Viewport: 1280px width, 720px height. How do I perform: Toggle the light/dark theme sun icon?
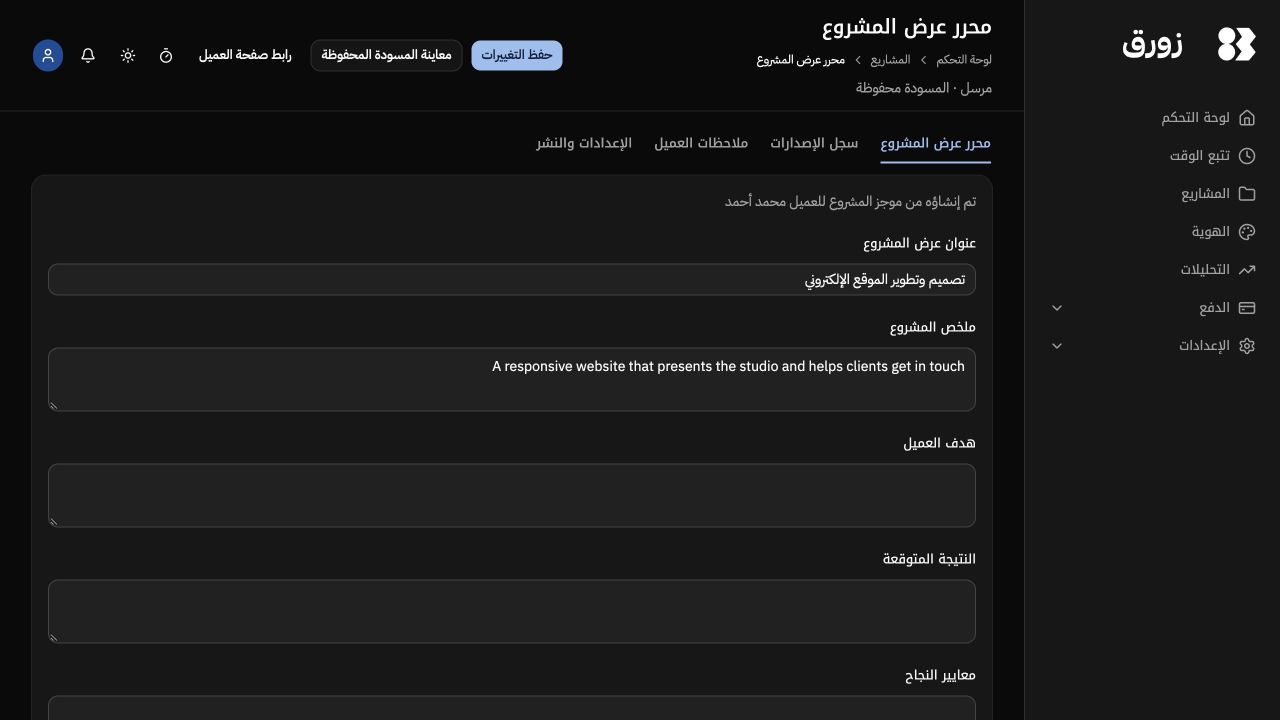click(x=128, y=56)
